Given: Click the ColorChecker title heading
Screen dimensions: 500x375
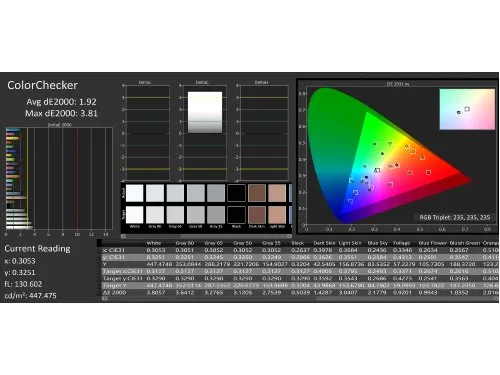Looking at the screenshot, I should click(42, 85).
